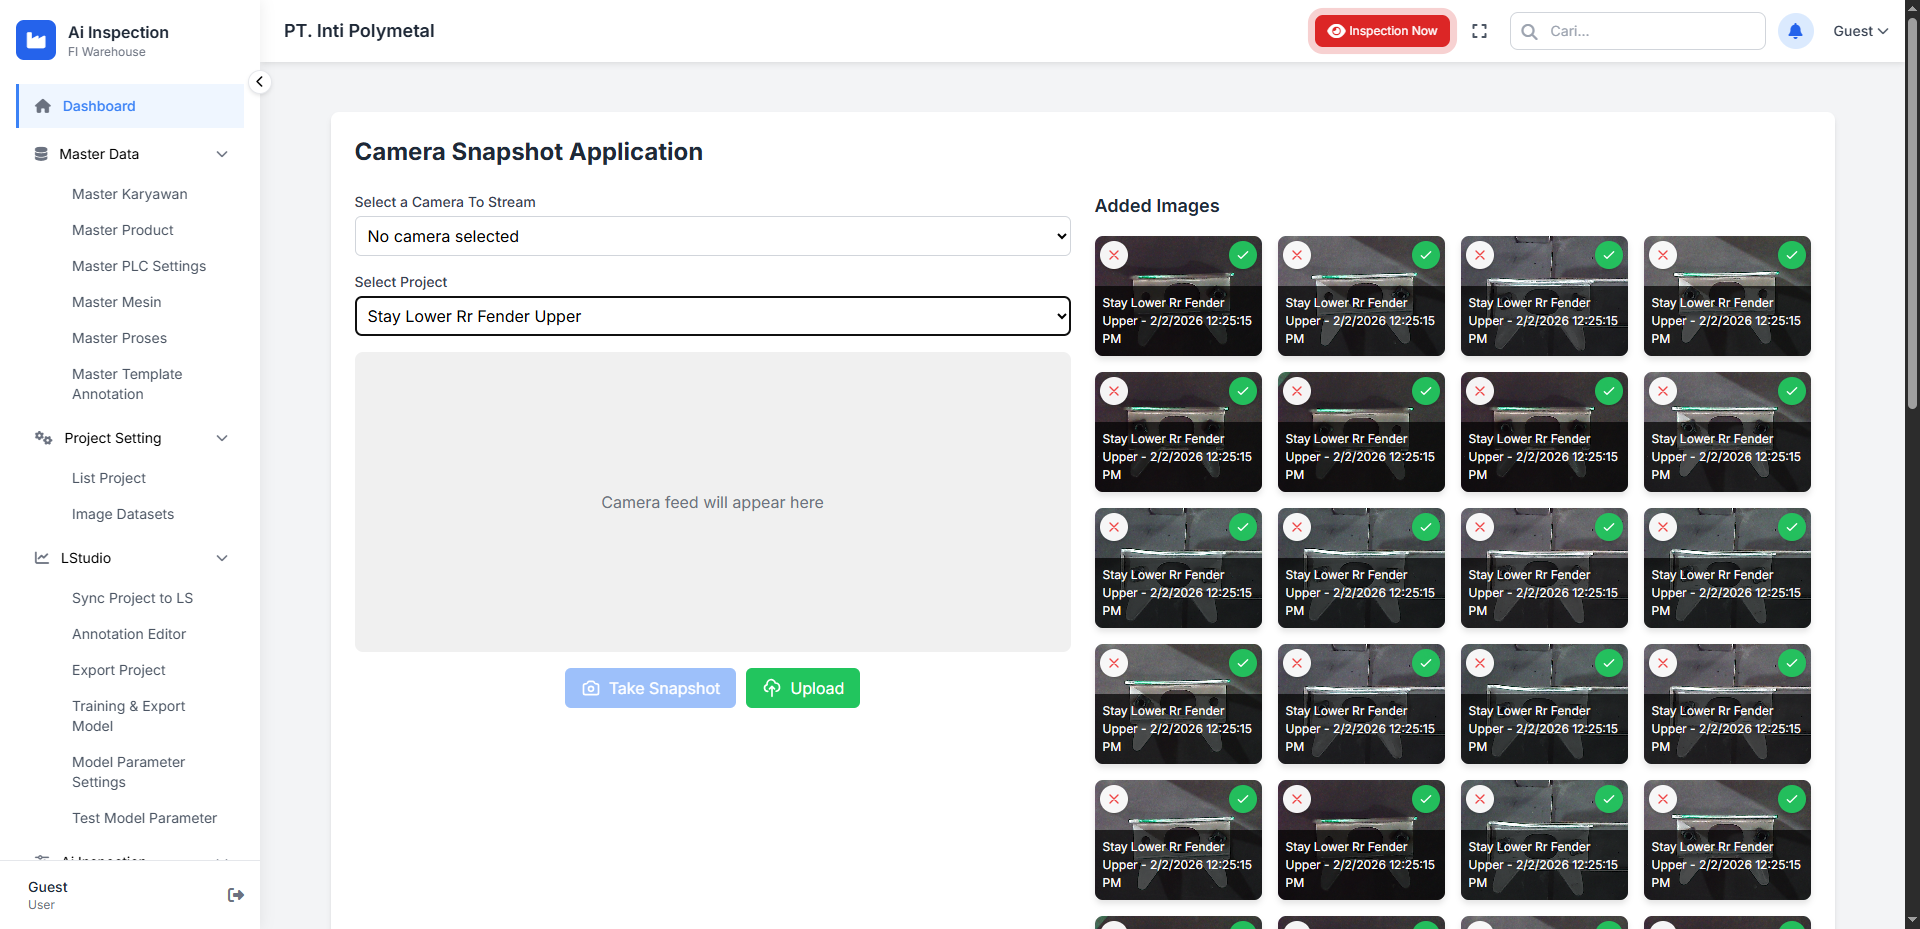Screen dimensions: 1920x929
Task: Toggle fullscreen mode in the header
Action: (x=1480, y=31)
